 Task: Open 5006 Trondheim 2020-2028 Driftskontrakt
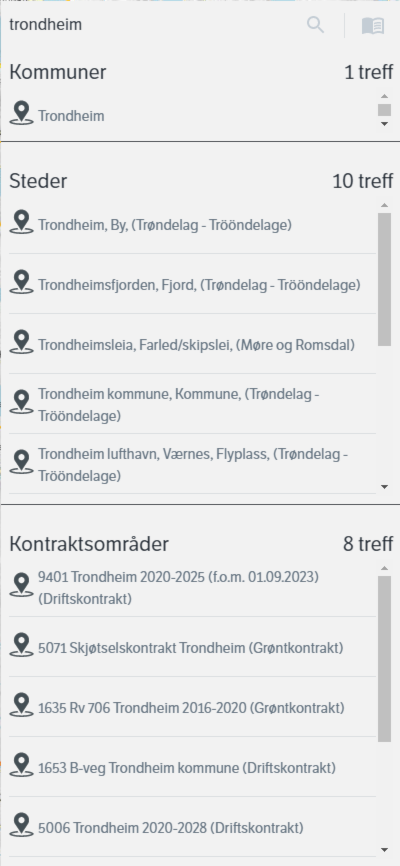click(x=192, y=828)
